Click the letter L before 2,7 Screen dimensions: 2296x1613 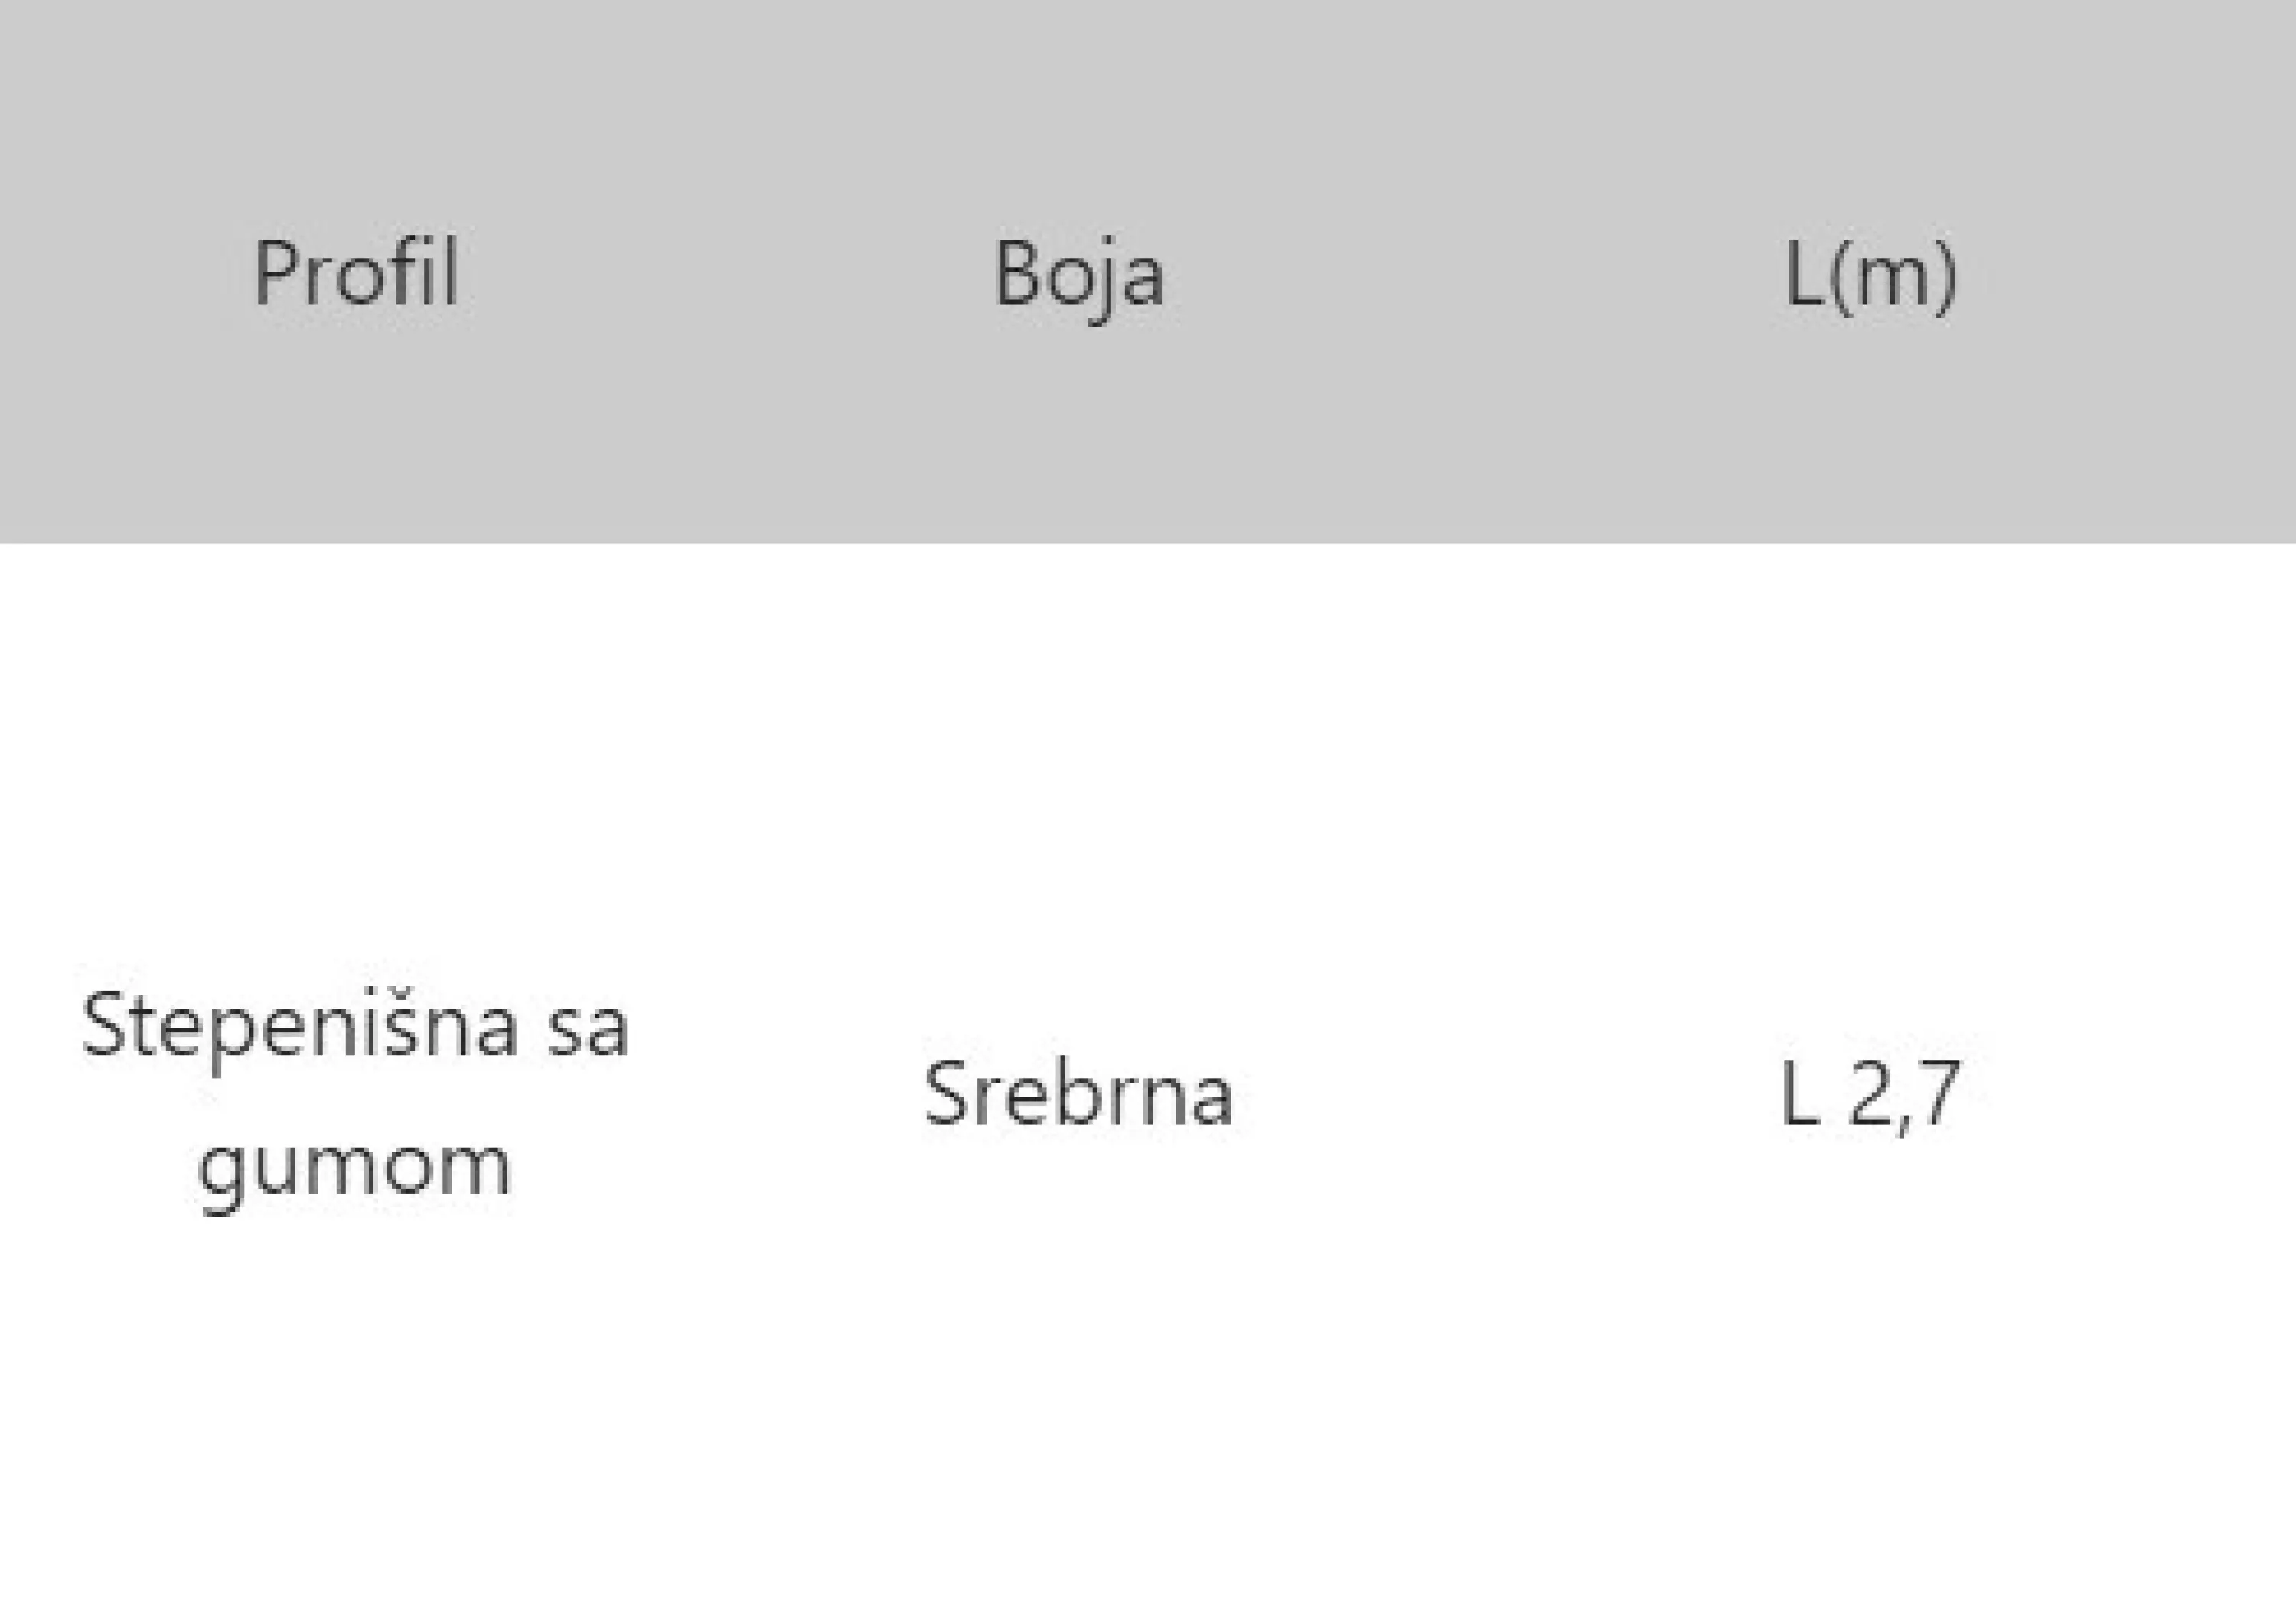coord(1800,1093)
